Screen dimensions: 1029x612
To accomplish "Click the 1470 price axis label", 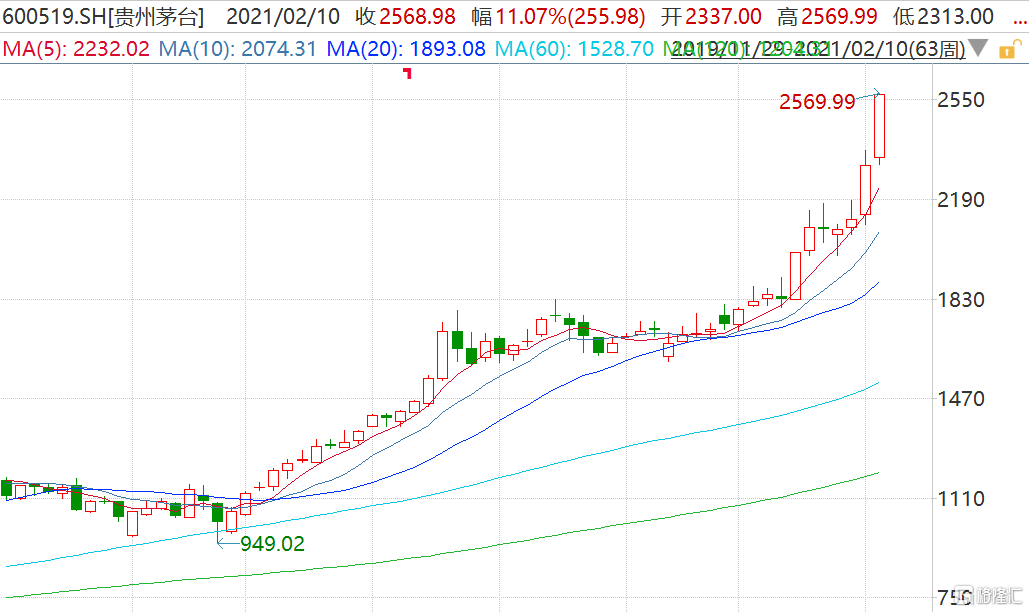I will (x=961, y=399).
